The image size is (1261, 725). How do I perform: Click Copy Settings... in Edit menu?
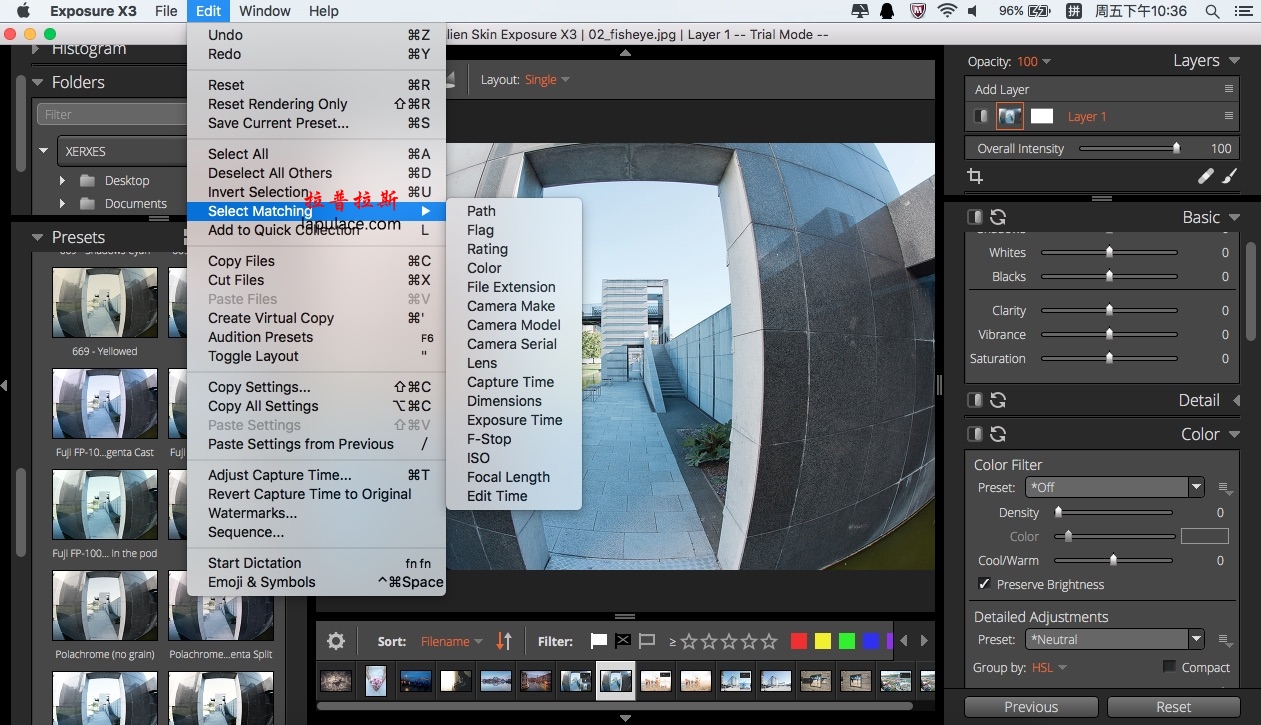[259, 387]
